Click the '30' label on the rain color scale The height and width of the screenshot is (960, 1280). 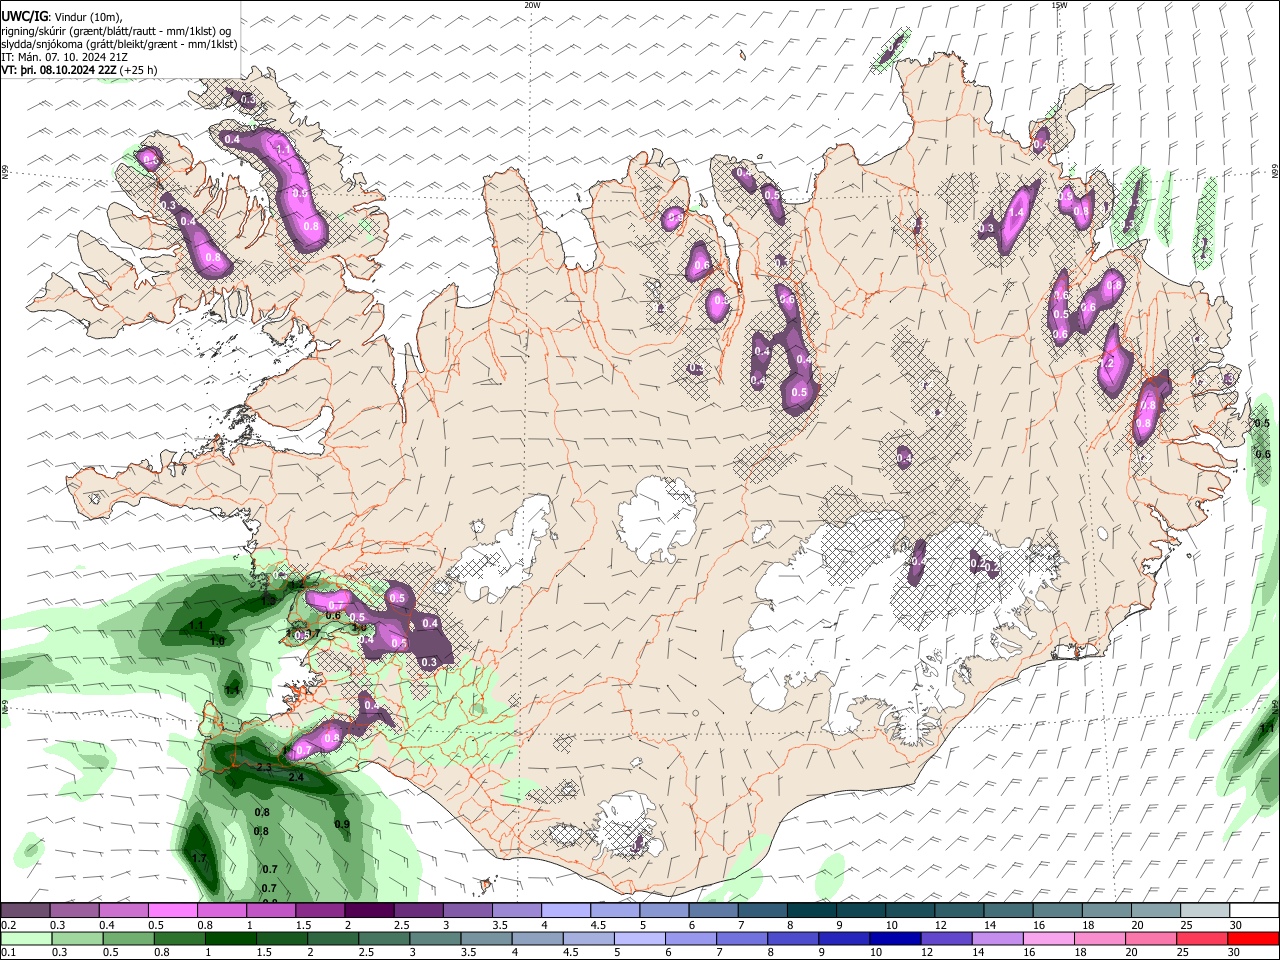pos(1235,952)
